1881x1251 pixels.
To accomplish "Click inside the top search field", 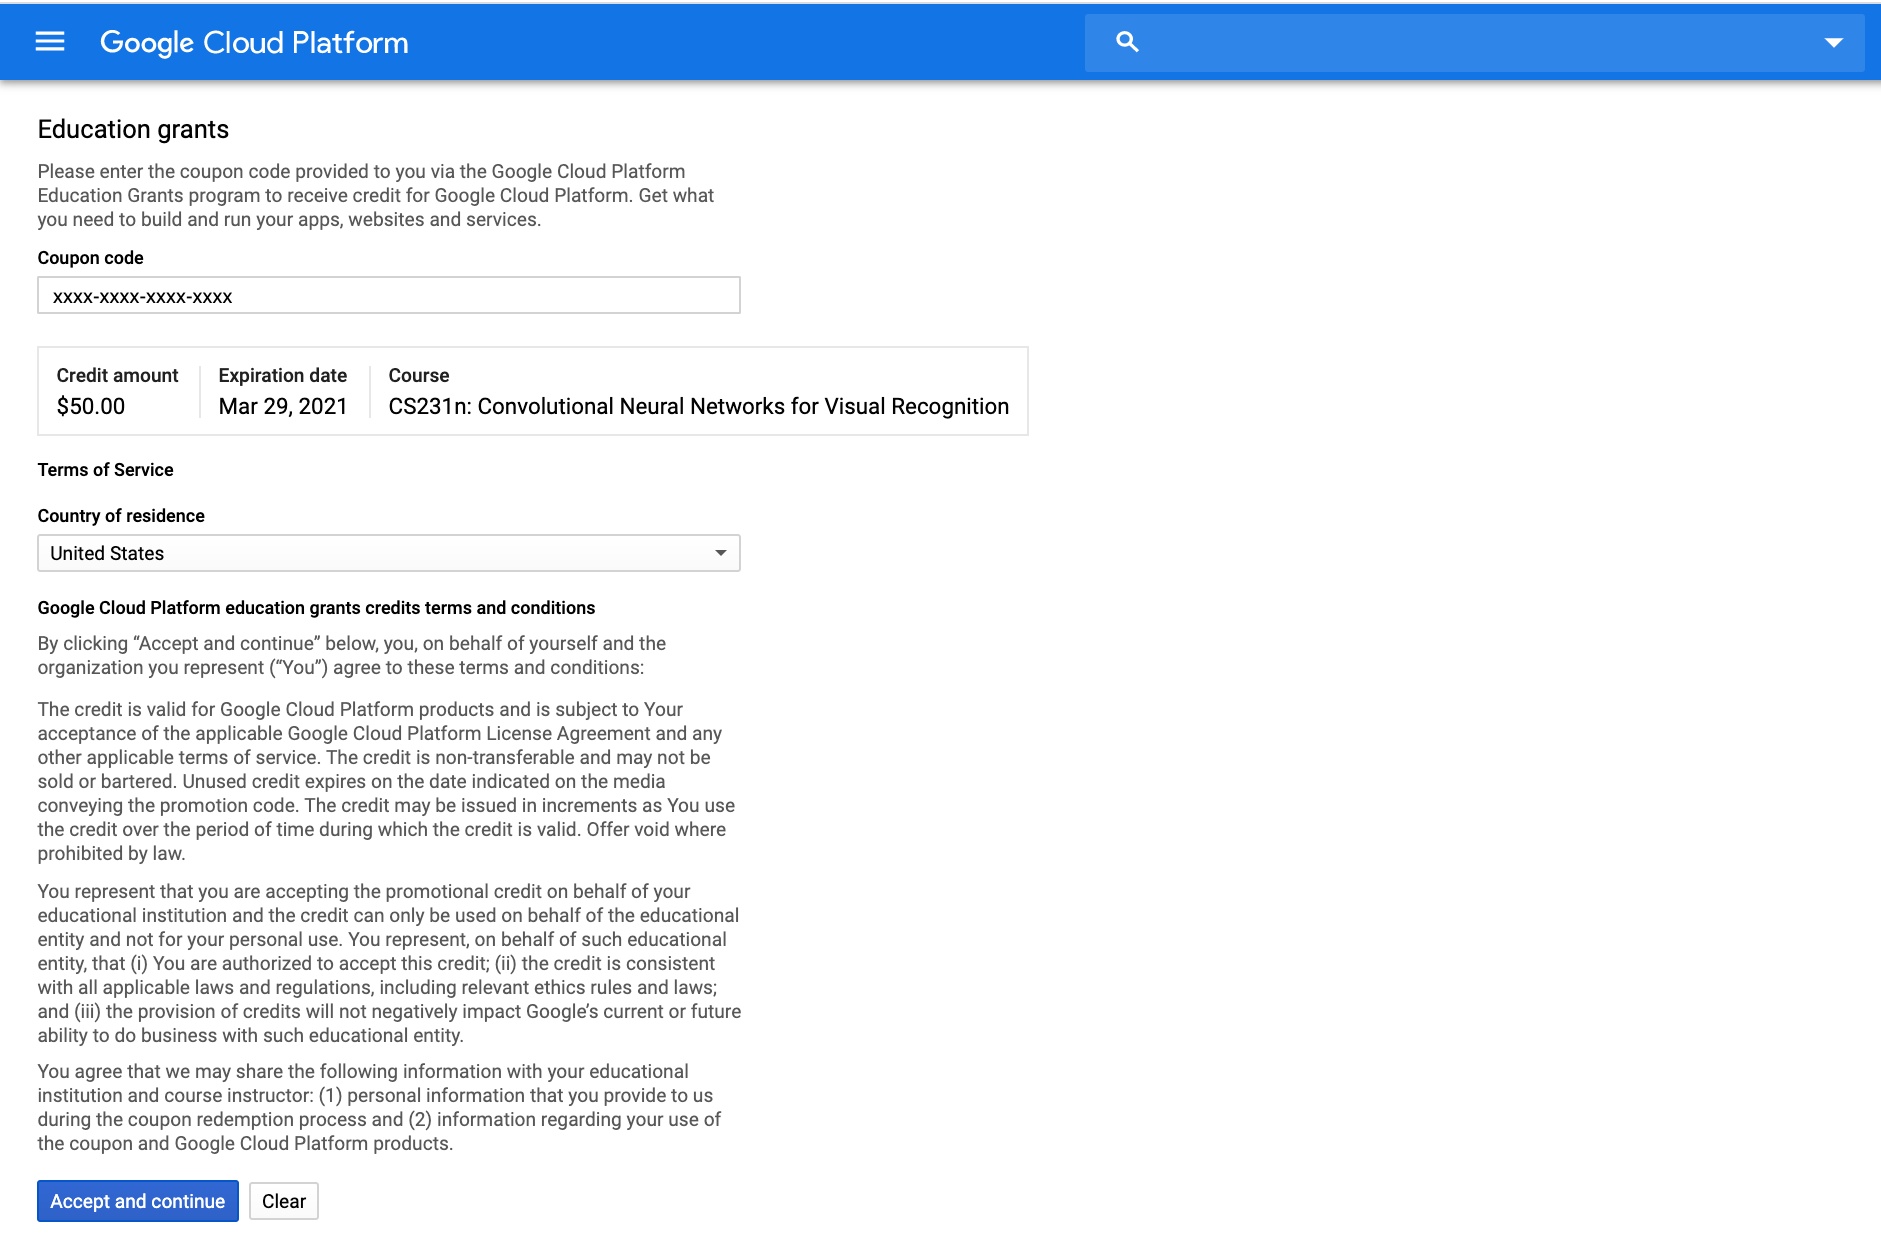I will (x=1474, y=42).
